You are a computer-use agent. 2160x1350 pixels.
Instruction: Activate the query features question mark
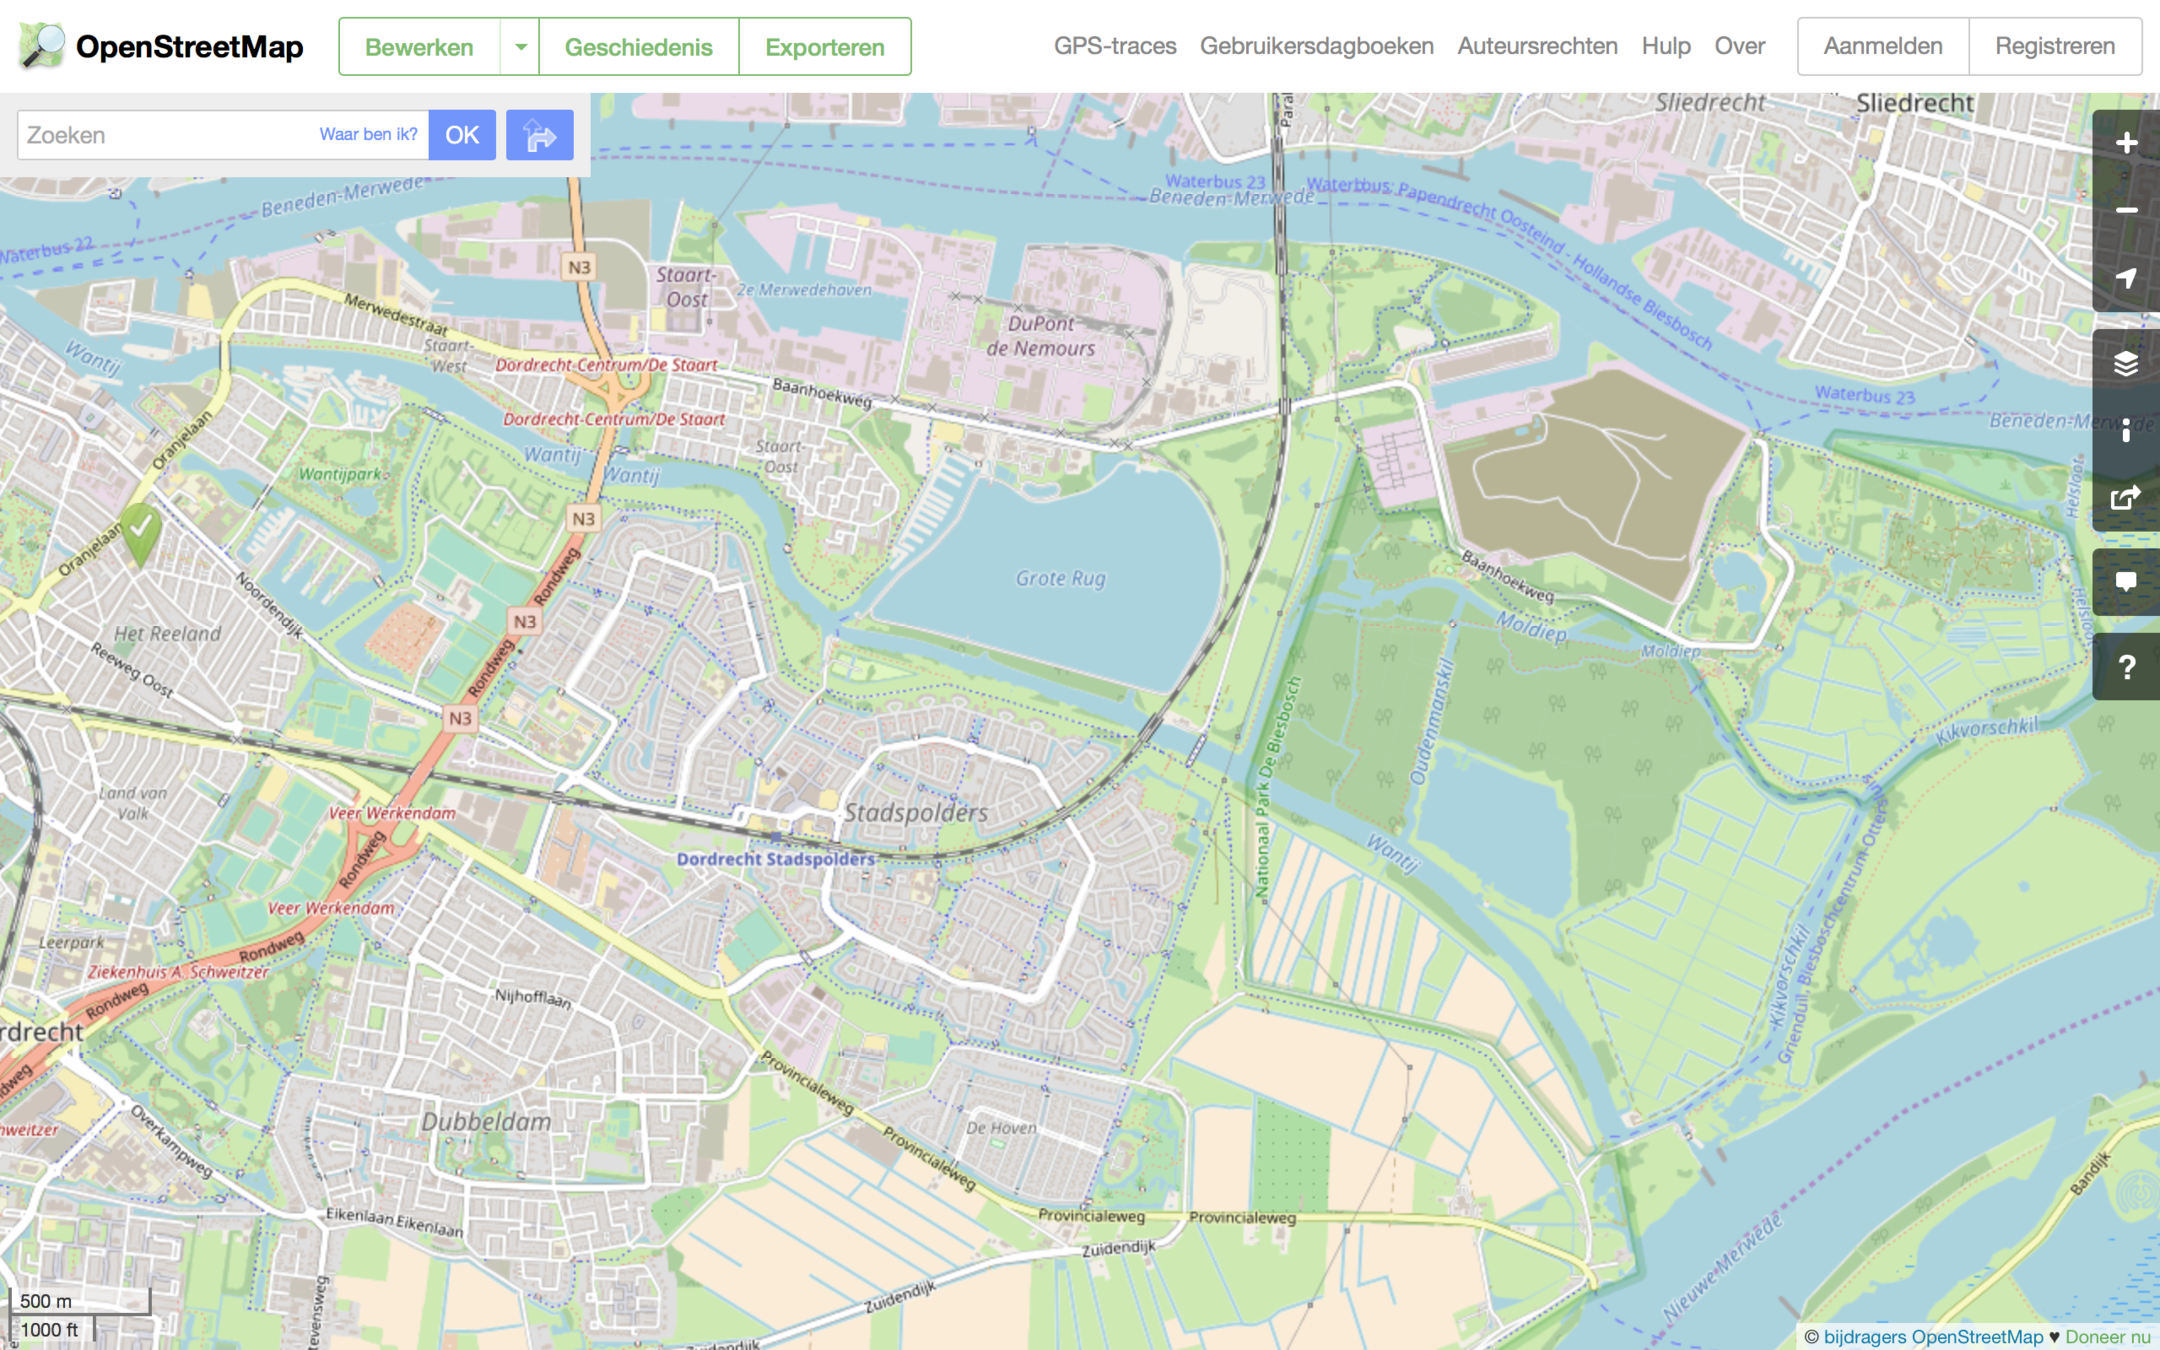pyautogui.click(x=2126, y=667)
